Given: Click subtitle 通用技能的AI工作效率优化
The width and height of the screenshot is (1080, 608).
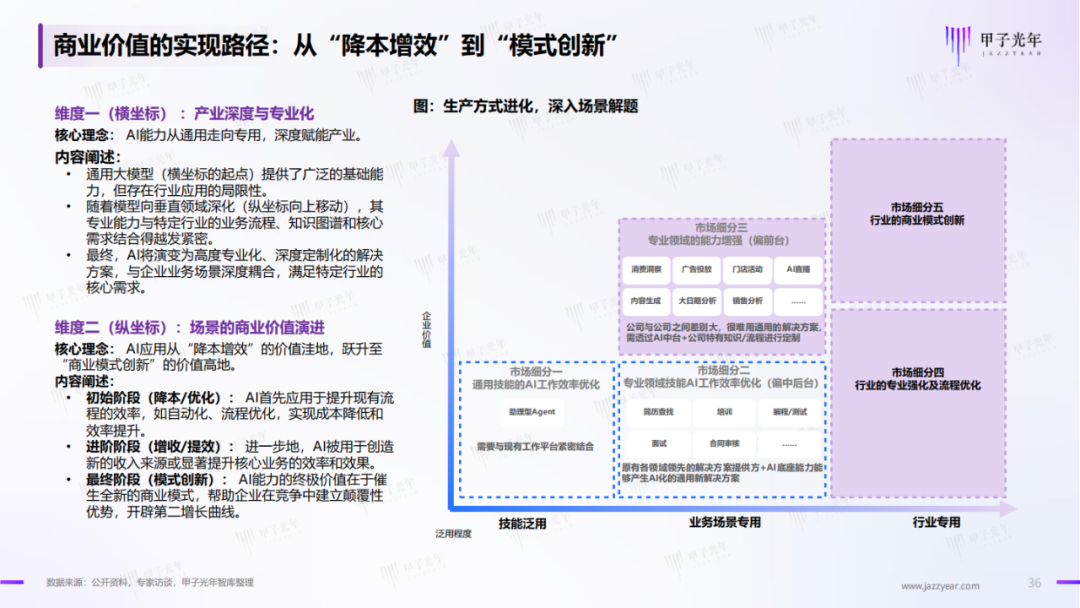Looking at the screenshot, I should 536,385.
